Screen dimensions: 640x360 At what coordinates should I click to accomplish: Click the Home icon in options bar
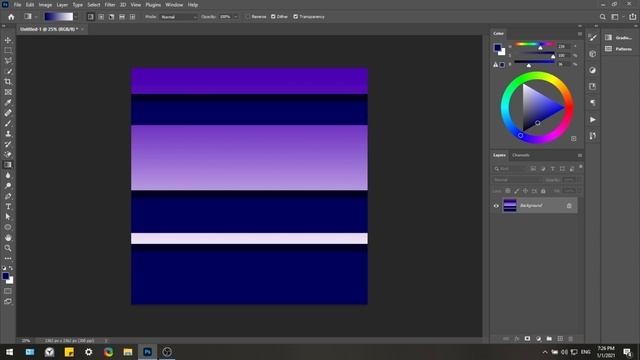(x=11, y=17)
